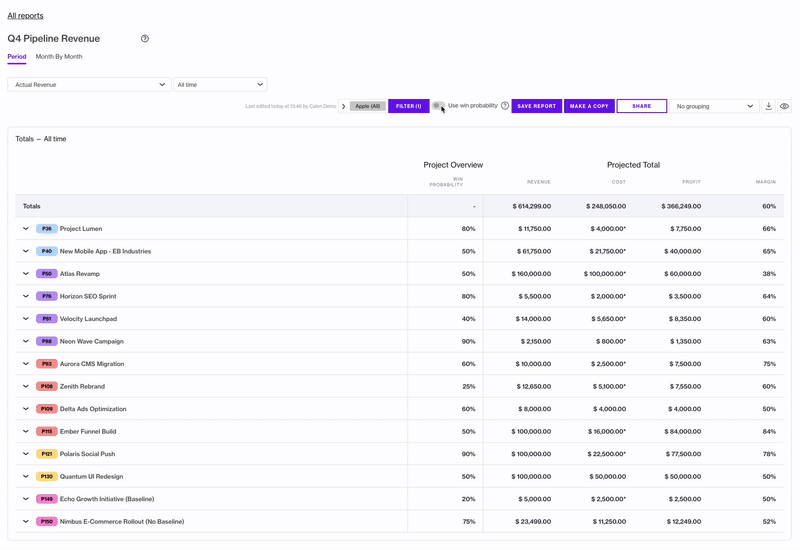The height and width of the screenshot is (550, 800).
Task: Expand the Project Lumen row
Action: pos(26,229)
